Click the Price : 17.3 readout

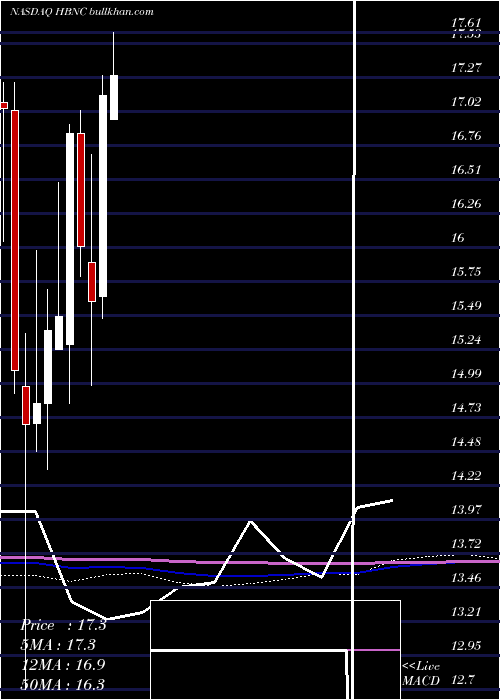(x=63, y=625)
